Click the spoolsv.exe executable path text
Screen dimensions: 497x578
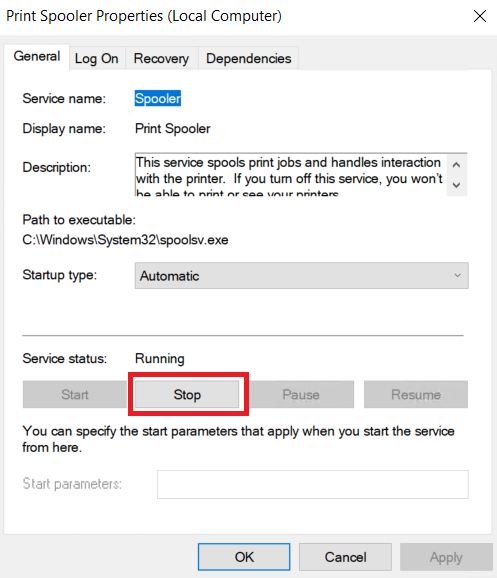pyautogui.click(x=125, y=240)
